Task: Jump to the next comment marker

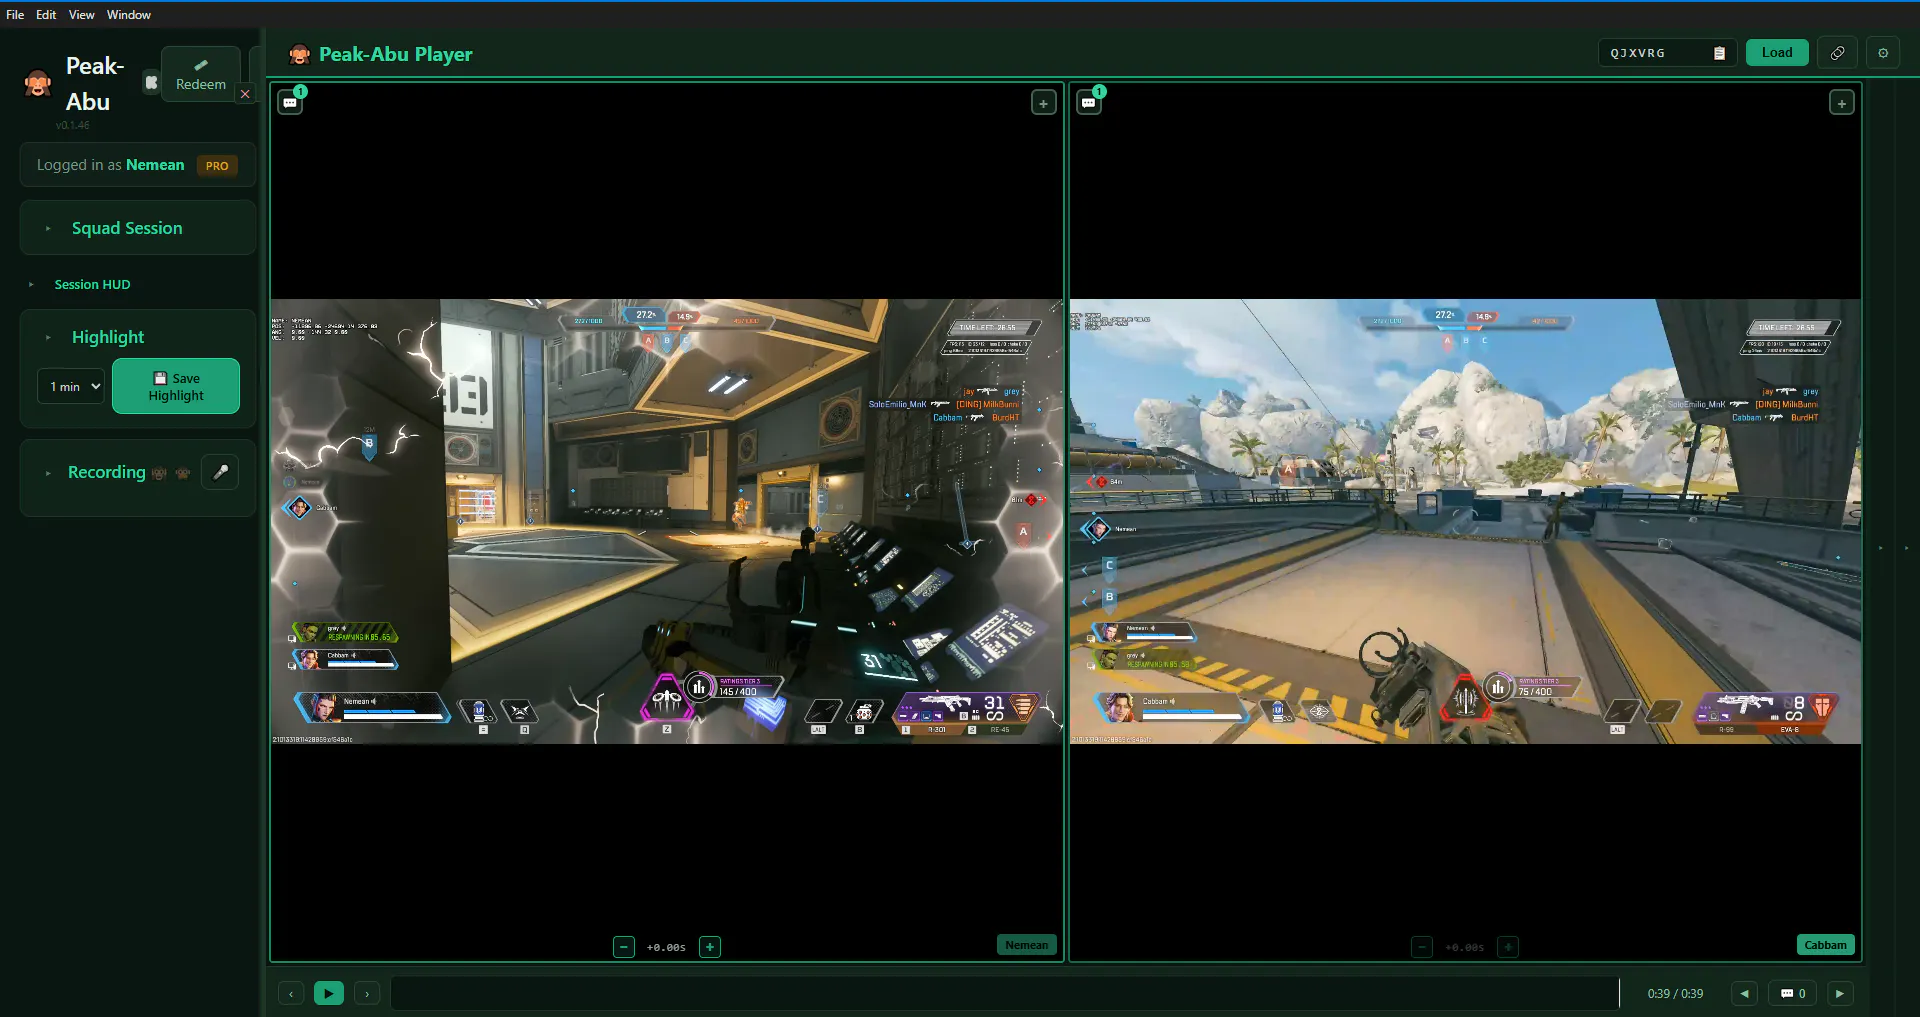Action: 1840,993
